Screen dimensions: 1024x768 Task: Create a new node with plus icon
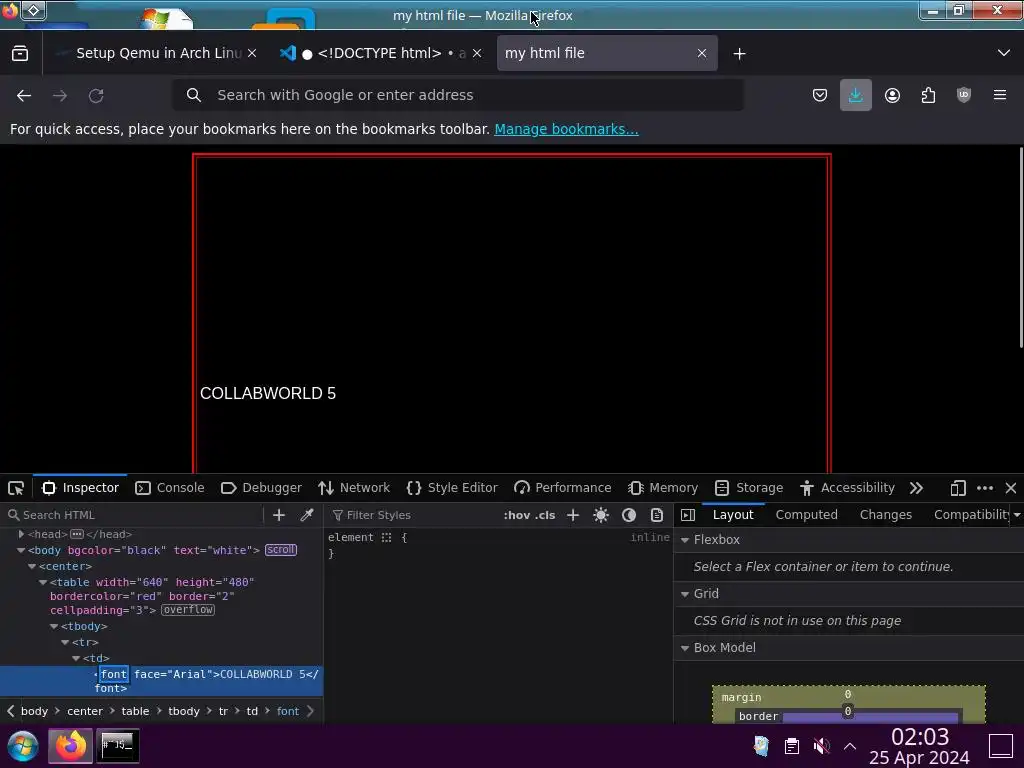pyautogui.click(x=279, y=515)
